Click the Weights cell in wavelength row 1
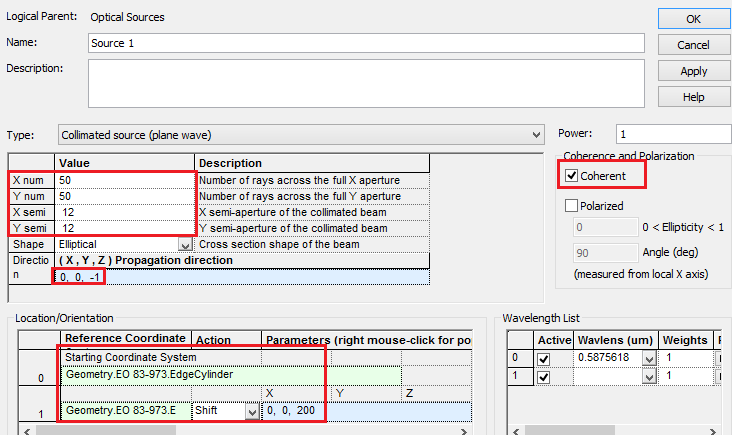 point(687,375)
